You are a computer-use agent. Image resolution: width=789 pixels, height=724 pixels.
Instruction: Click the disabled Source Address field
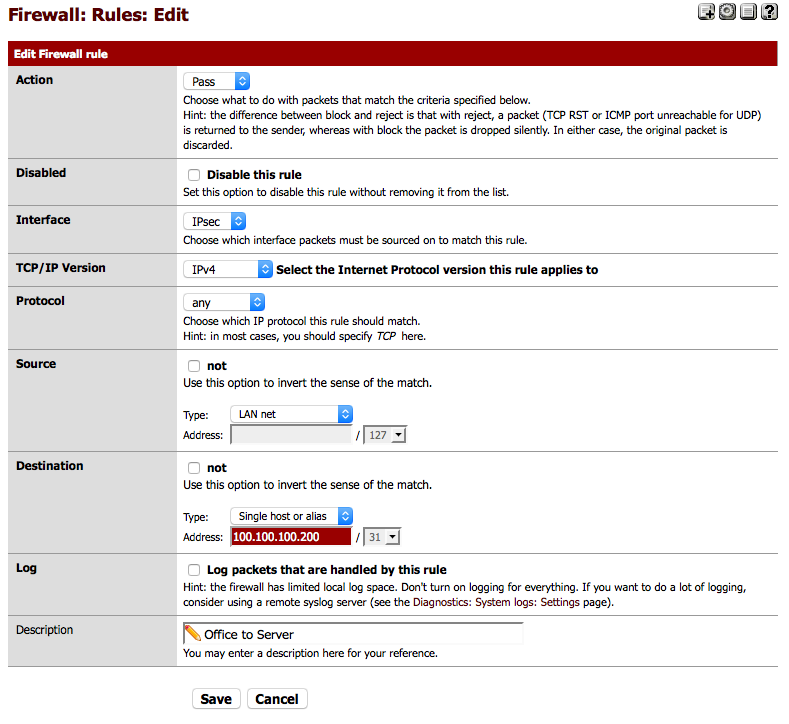291,435
